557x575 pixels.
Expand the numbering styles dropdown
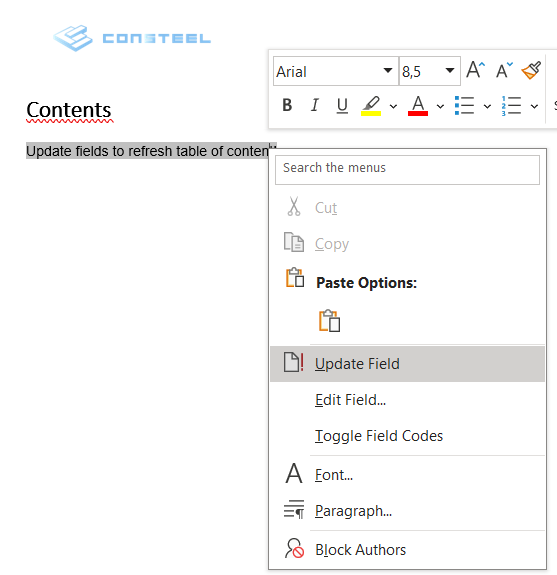535,106
